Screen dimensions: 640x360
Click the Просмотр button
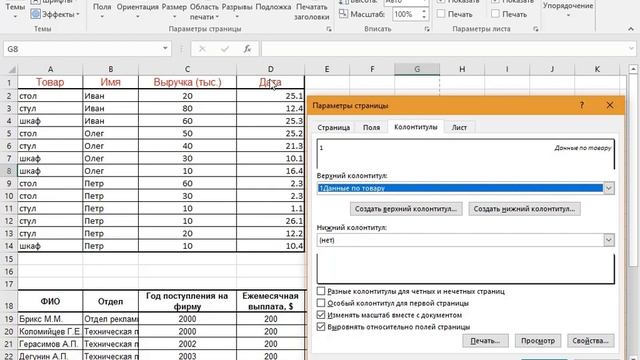538,340
